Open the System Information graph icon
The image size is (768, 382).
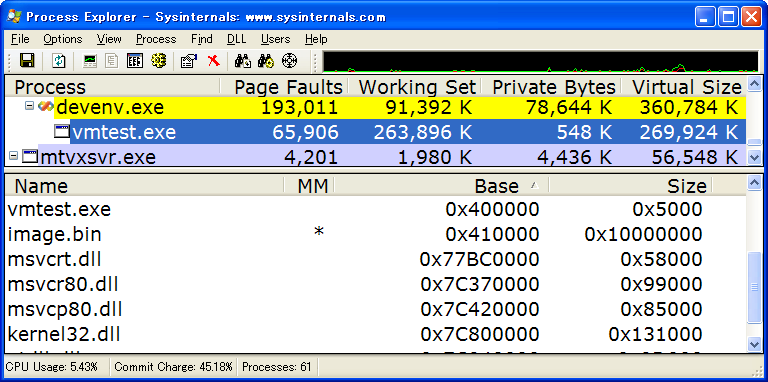(90, 61)
